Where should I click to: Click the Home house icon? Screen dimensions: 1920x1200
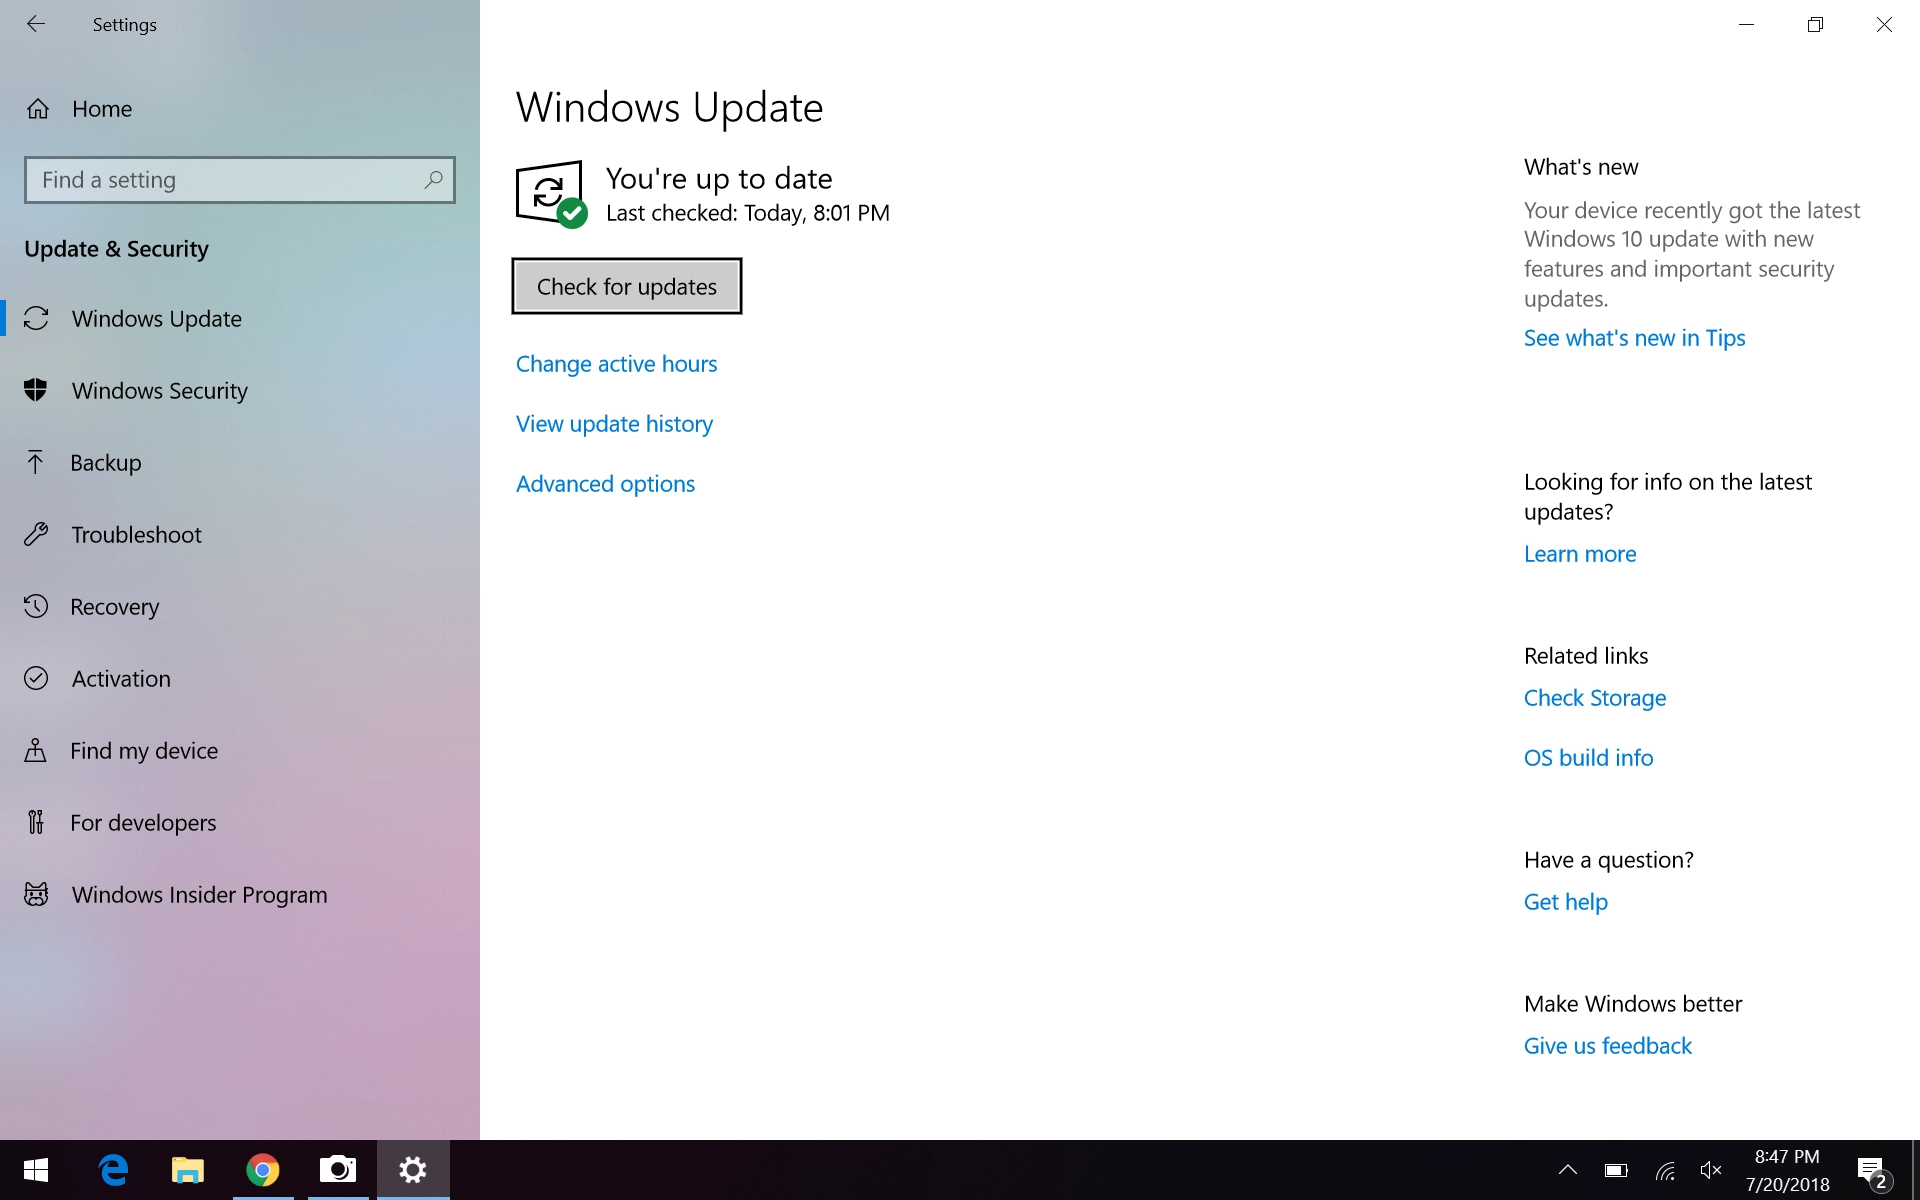pos(38,109)
